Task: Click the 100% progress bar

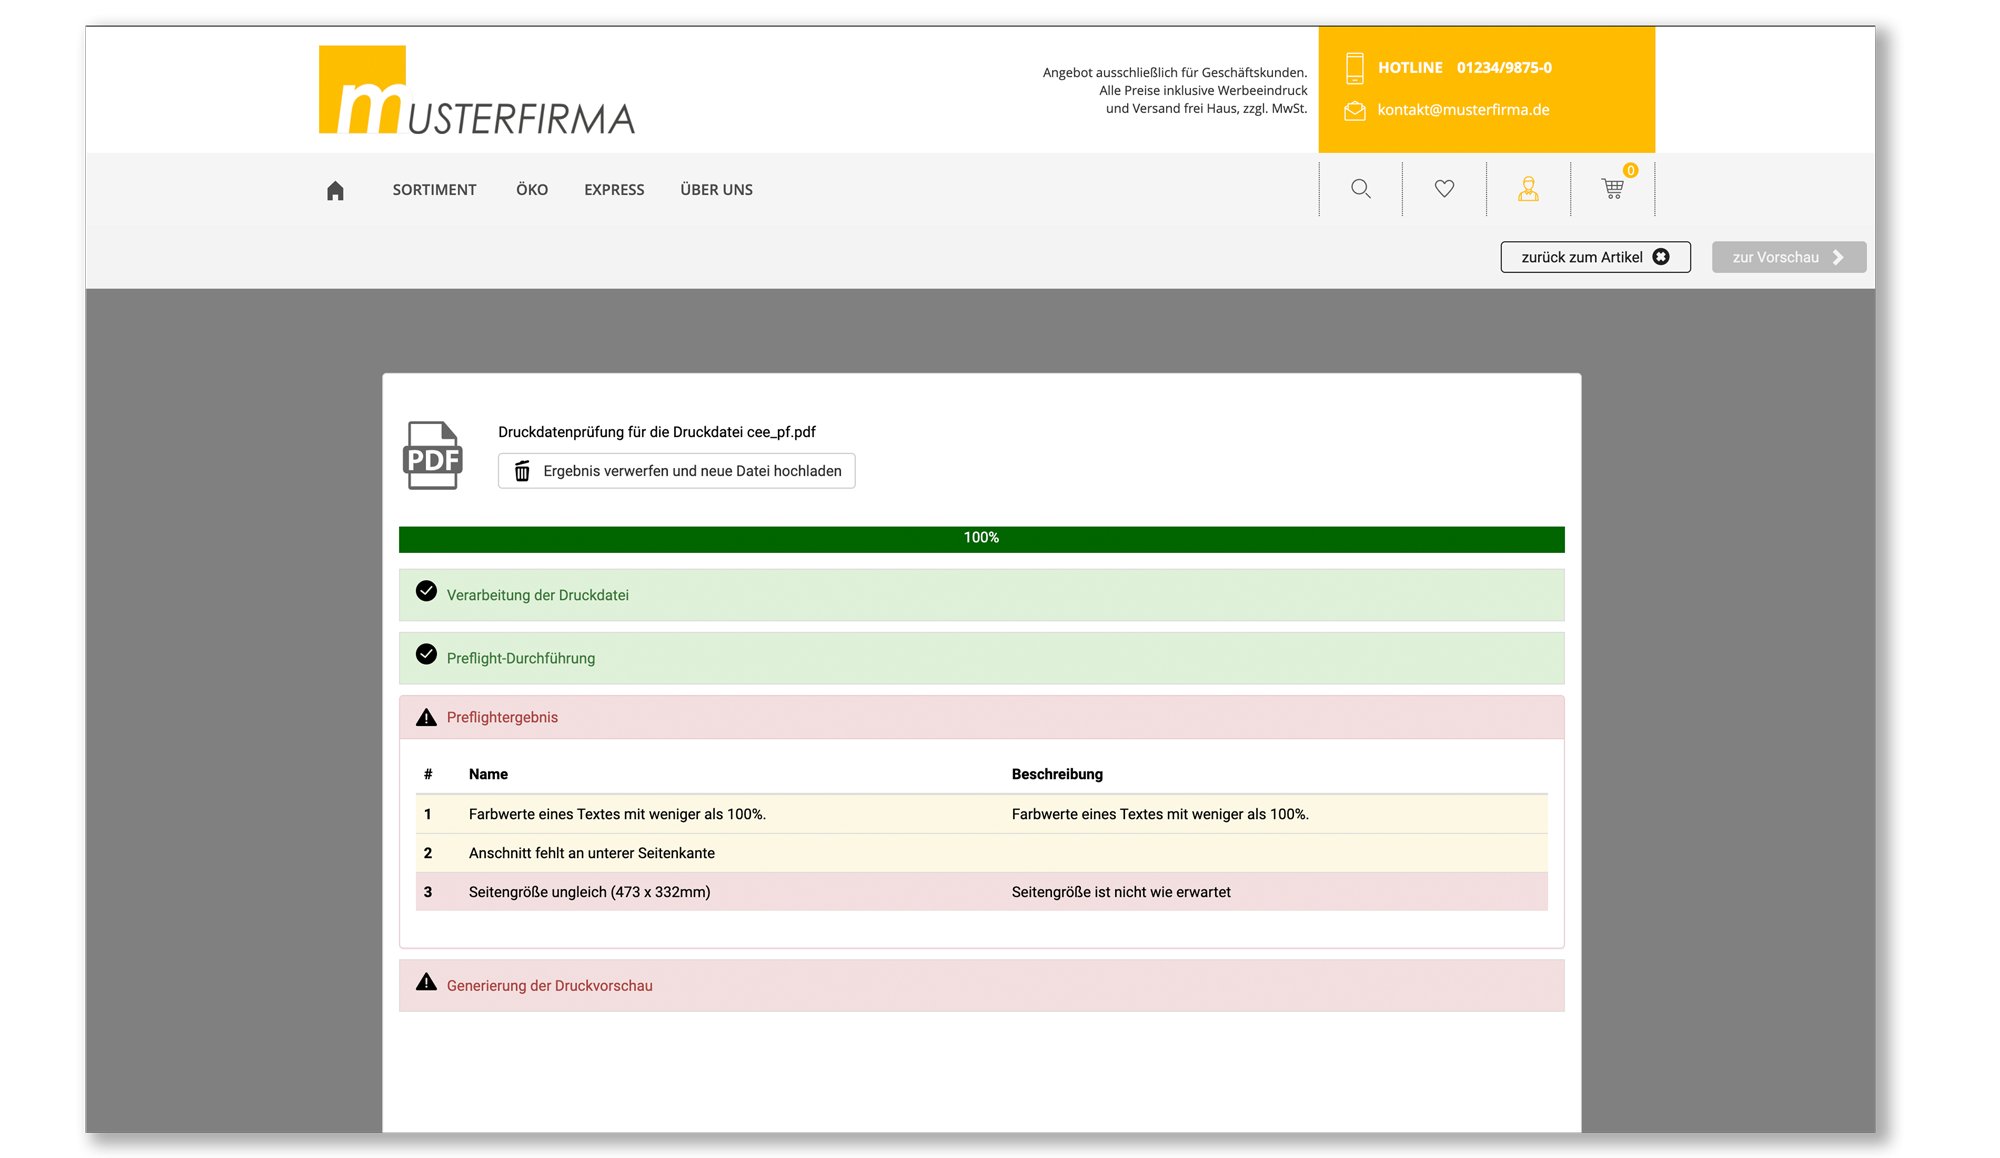Action: [981, 539]
